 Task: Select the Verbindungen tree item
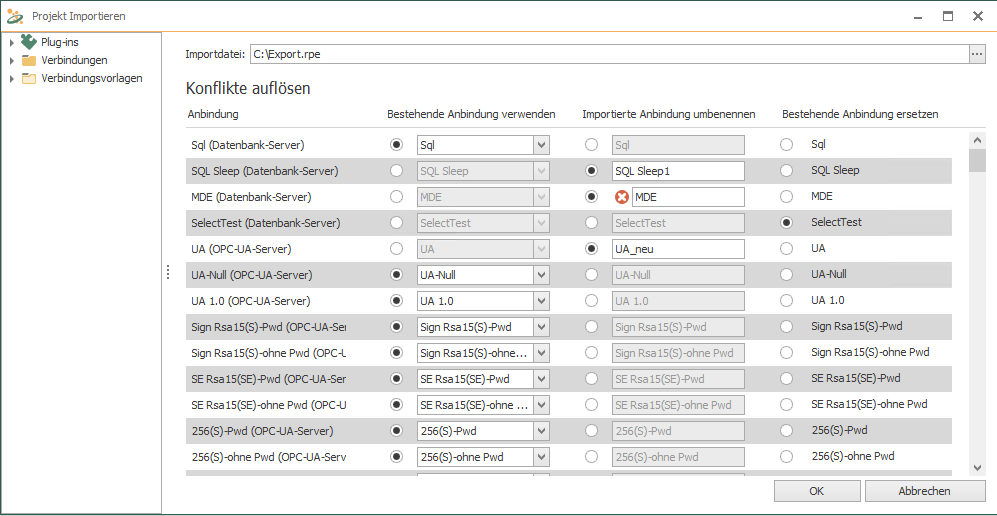coord(74,60)
